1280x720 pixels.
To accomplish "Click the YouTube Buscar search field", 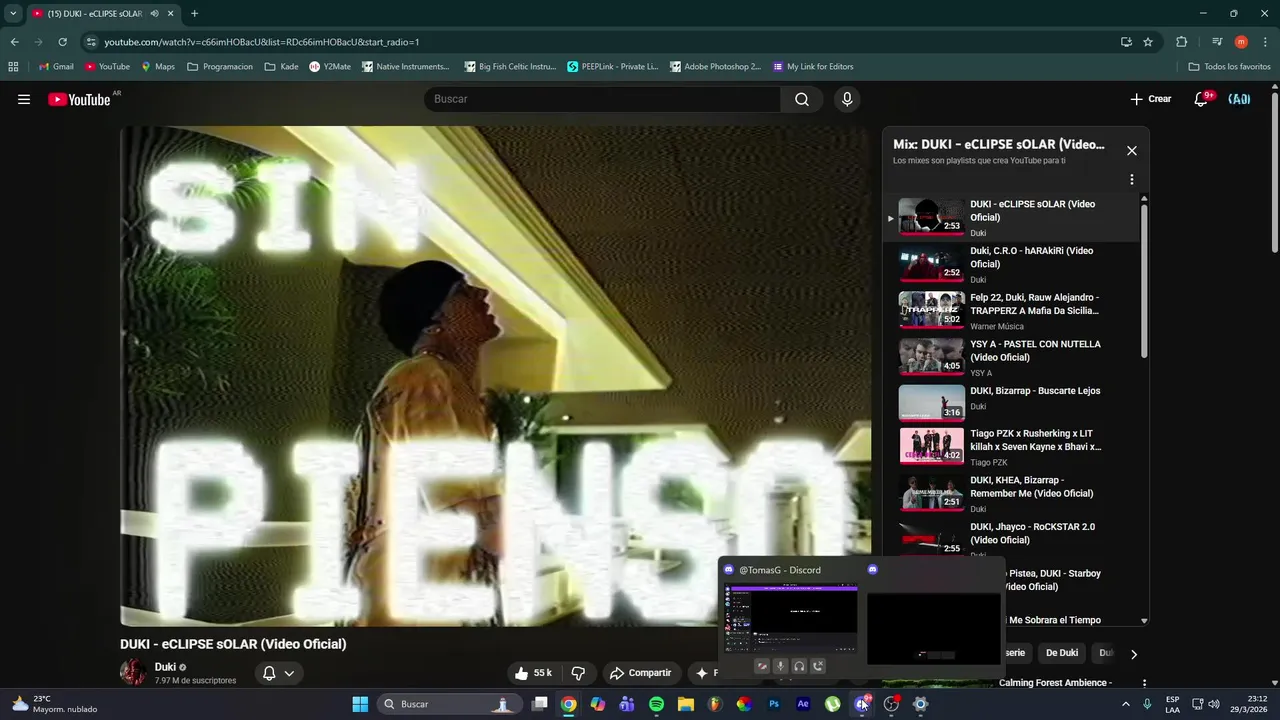I will (x=603, y=99).
